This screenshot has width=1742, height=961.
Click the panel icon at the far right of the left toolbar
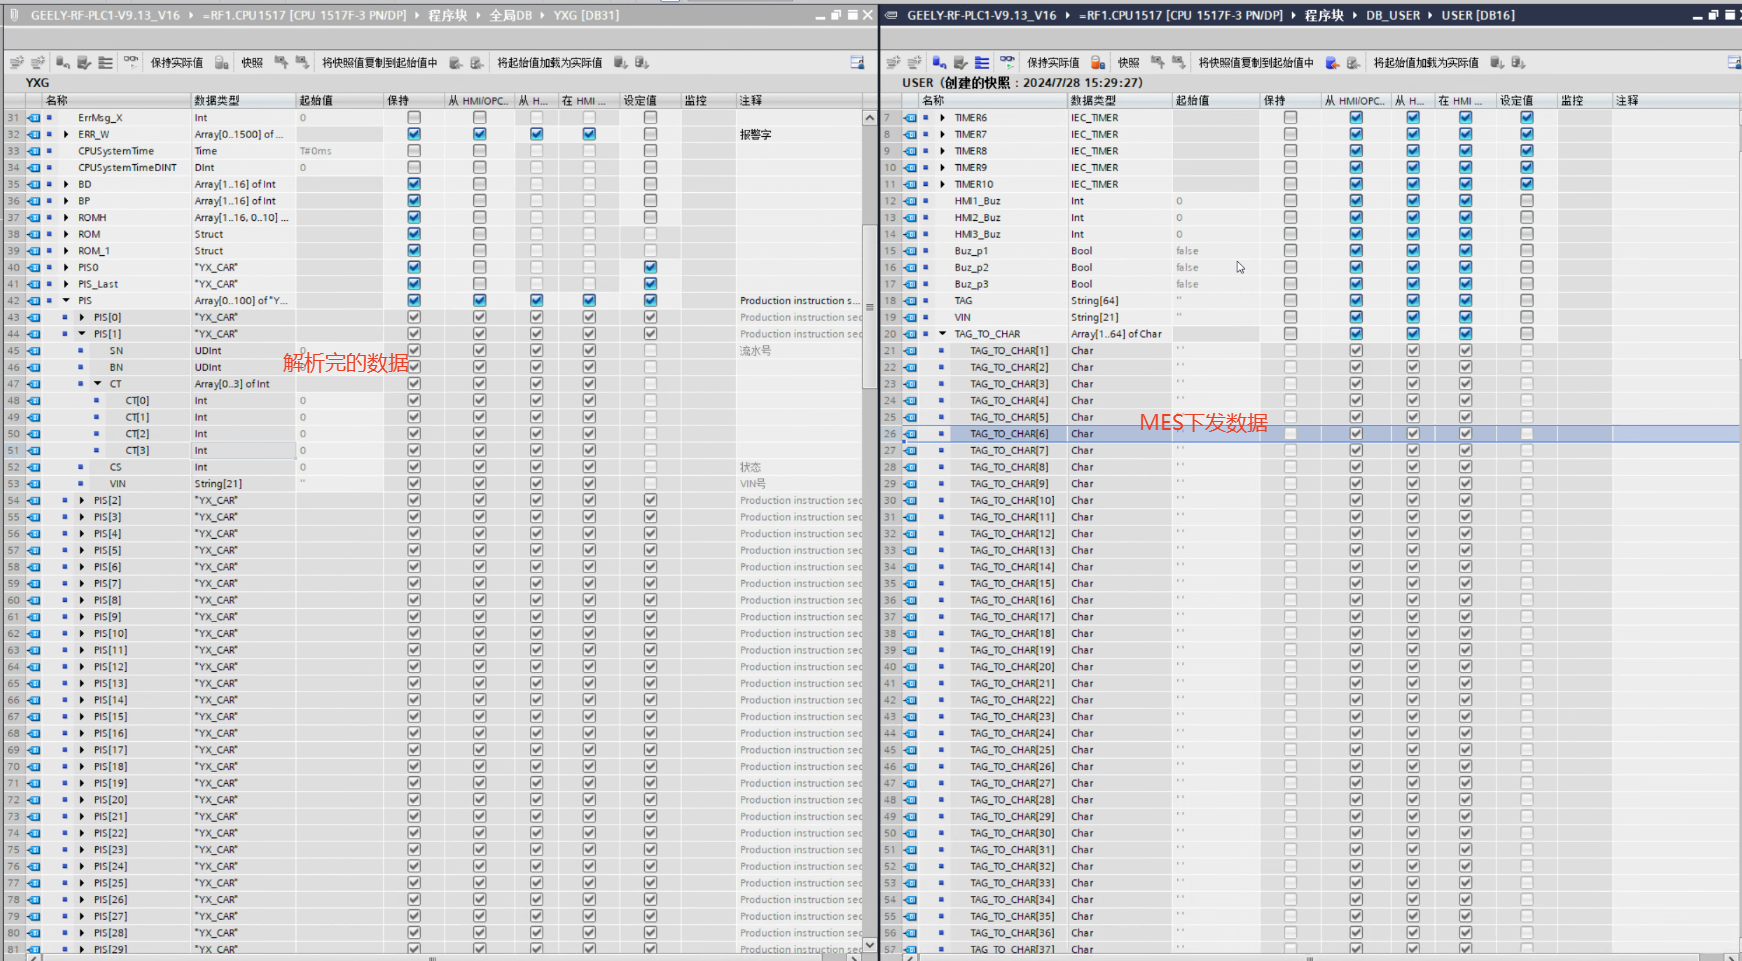[857, 62]
